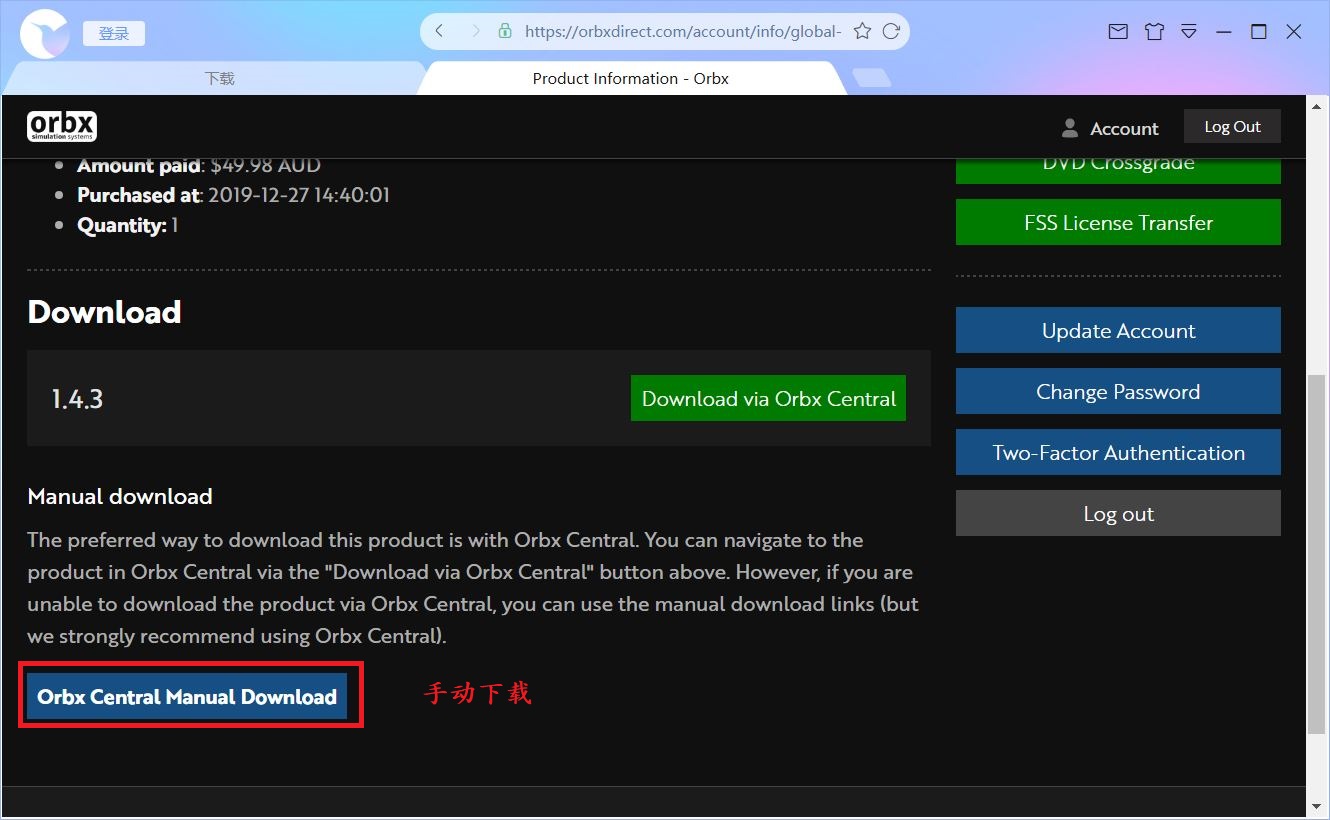The height and width of the screenshot is (820, 1330).
Task: Click Orbx Central Manual Download button
Action: [187, 696]
